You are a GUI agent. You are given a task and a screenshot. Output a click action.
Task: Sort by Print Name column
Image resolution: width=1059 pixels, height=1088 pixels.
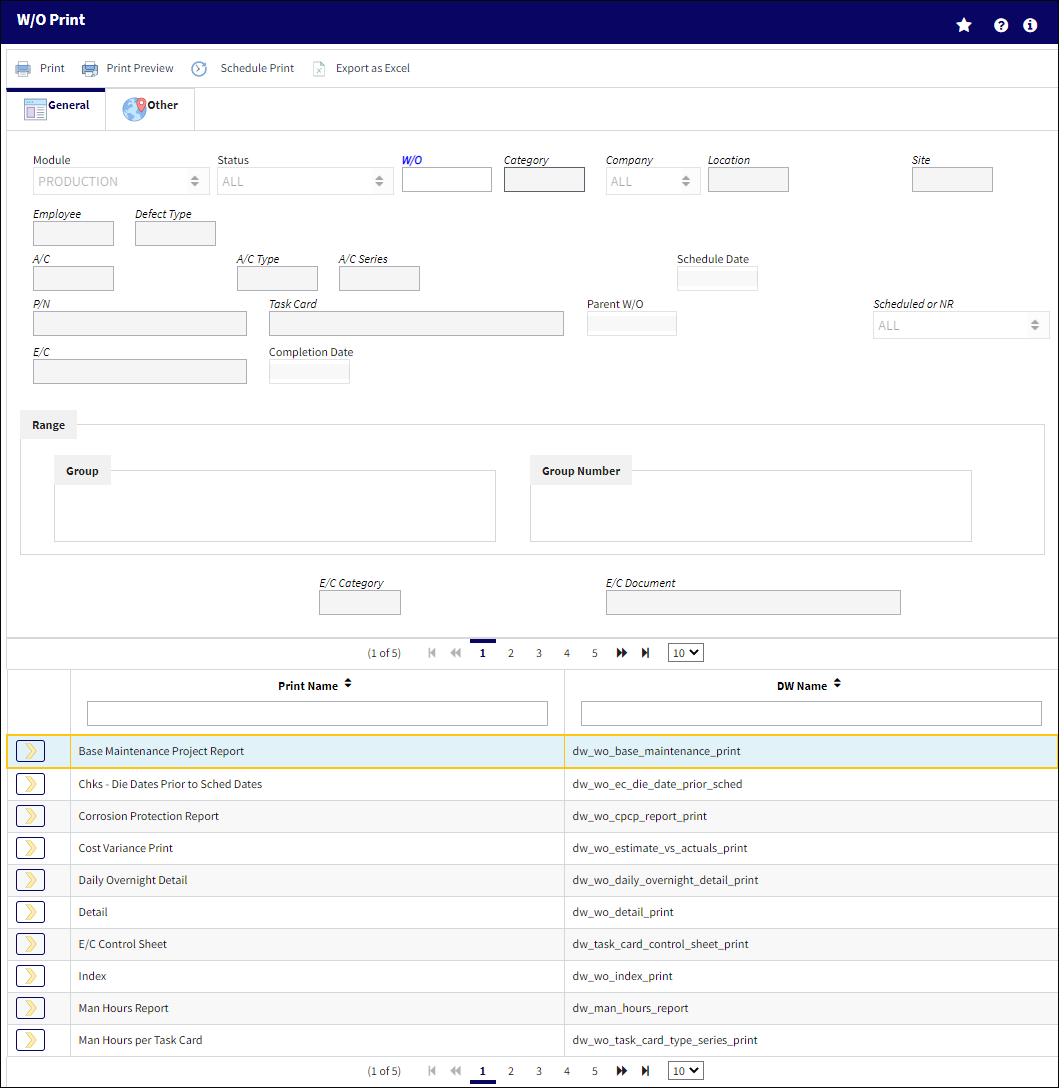[x=348, y=684]
